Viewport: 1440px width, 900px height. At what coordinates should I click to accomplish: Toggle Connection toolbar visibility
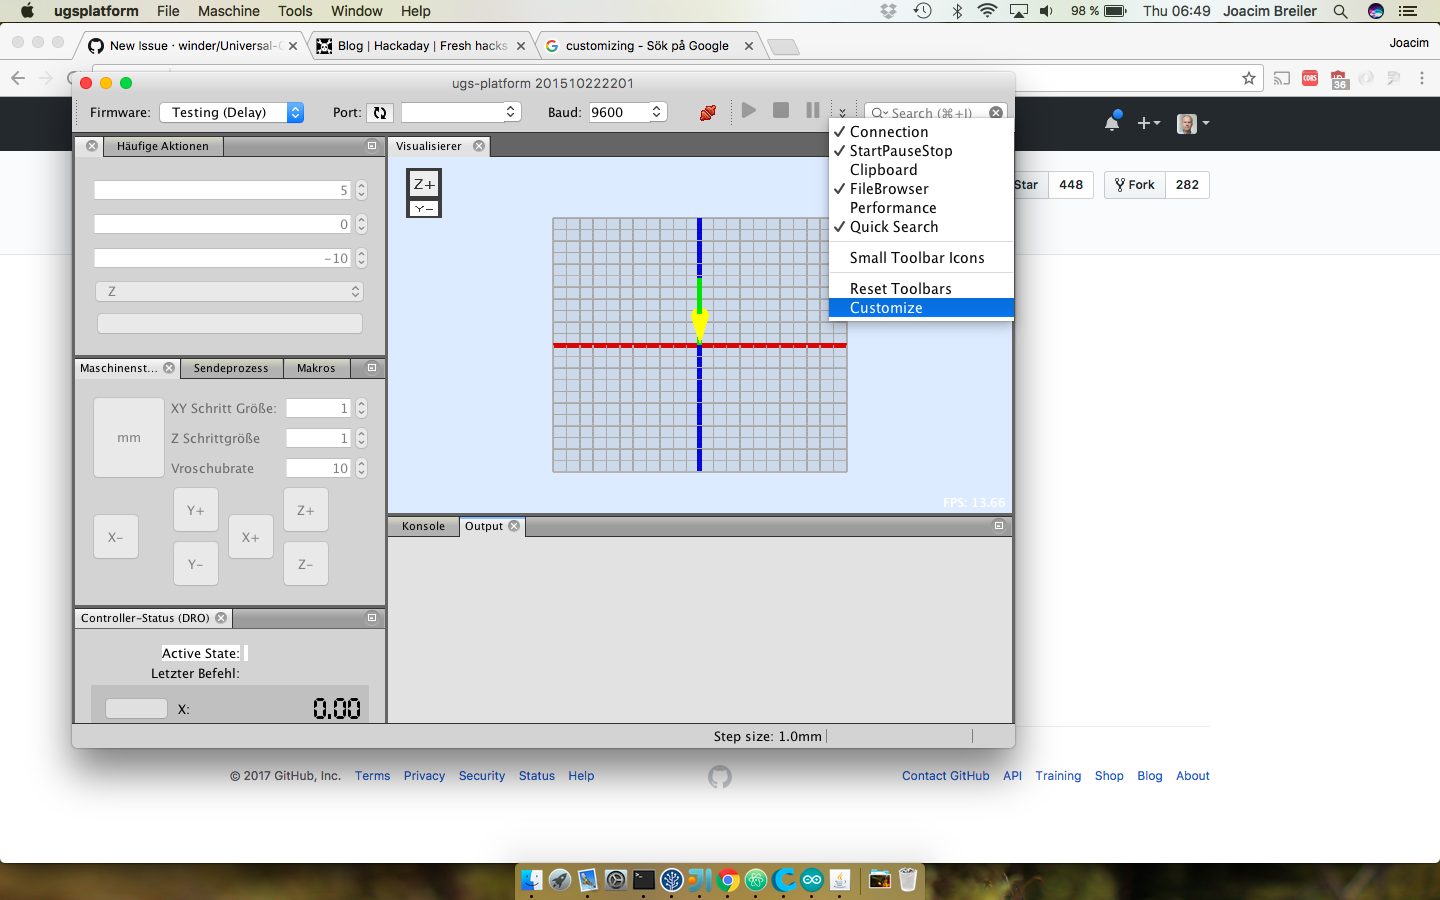(921, 132)
